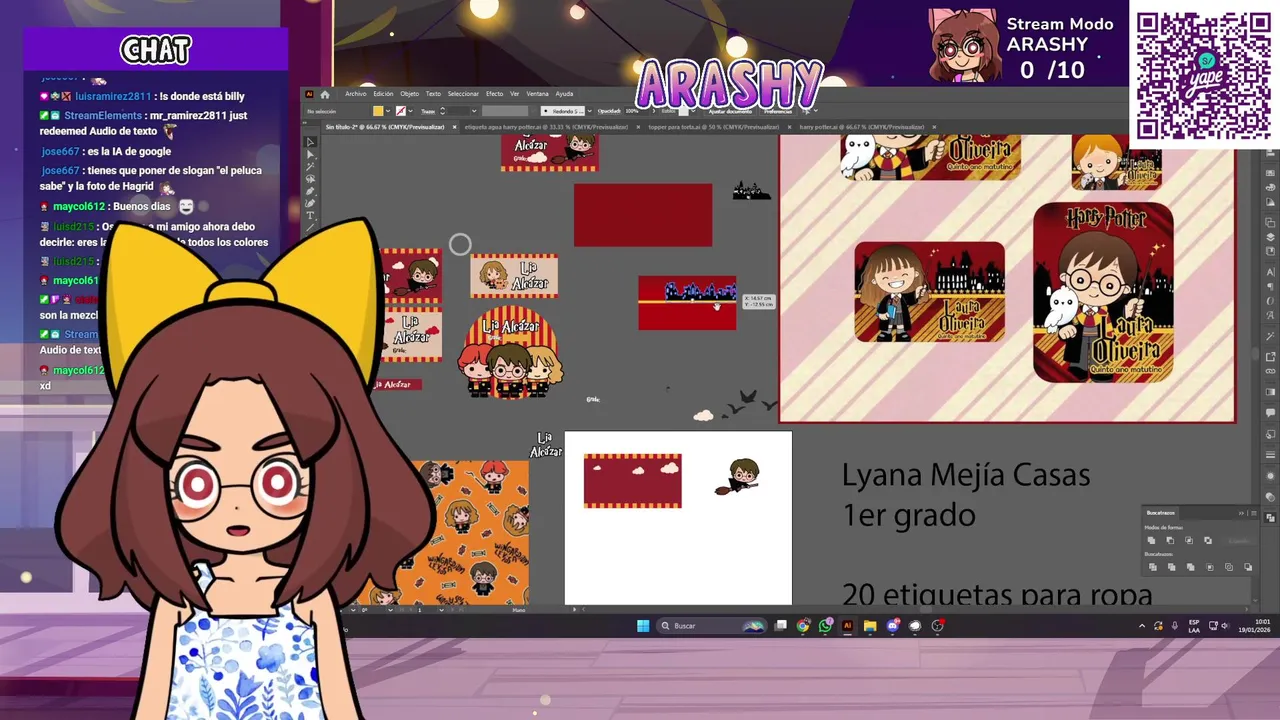Select the Type tool
The width and height of the screenshot is (1280, 720).
click(x=310, y=215)
